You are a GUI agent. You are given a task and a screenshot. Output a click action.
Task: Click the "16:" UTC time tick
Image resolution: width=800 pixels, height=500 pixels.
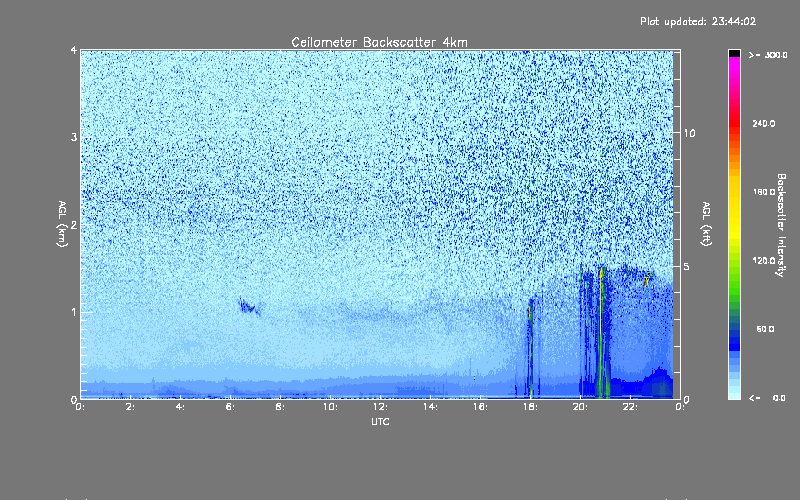point(480,407)
